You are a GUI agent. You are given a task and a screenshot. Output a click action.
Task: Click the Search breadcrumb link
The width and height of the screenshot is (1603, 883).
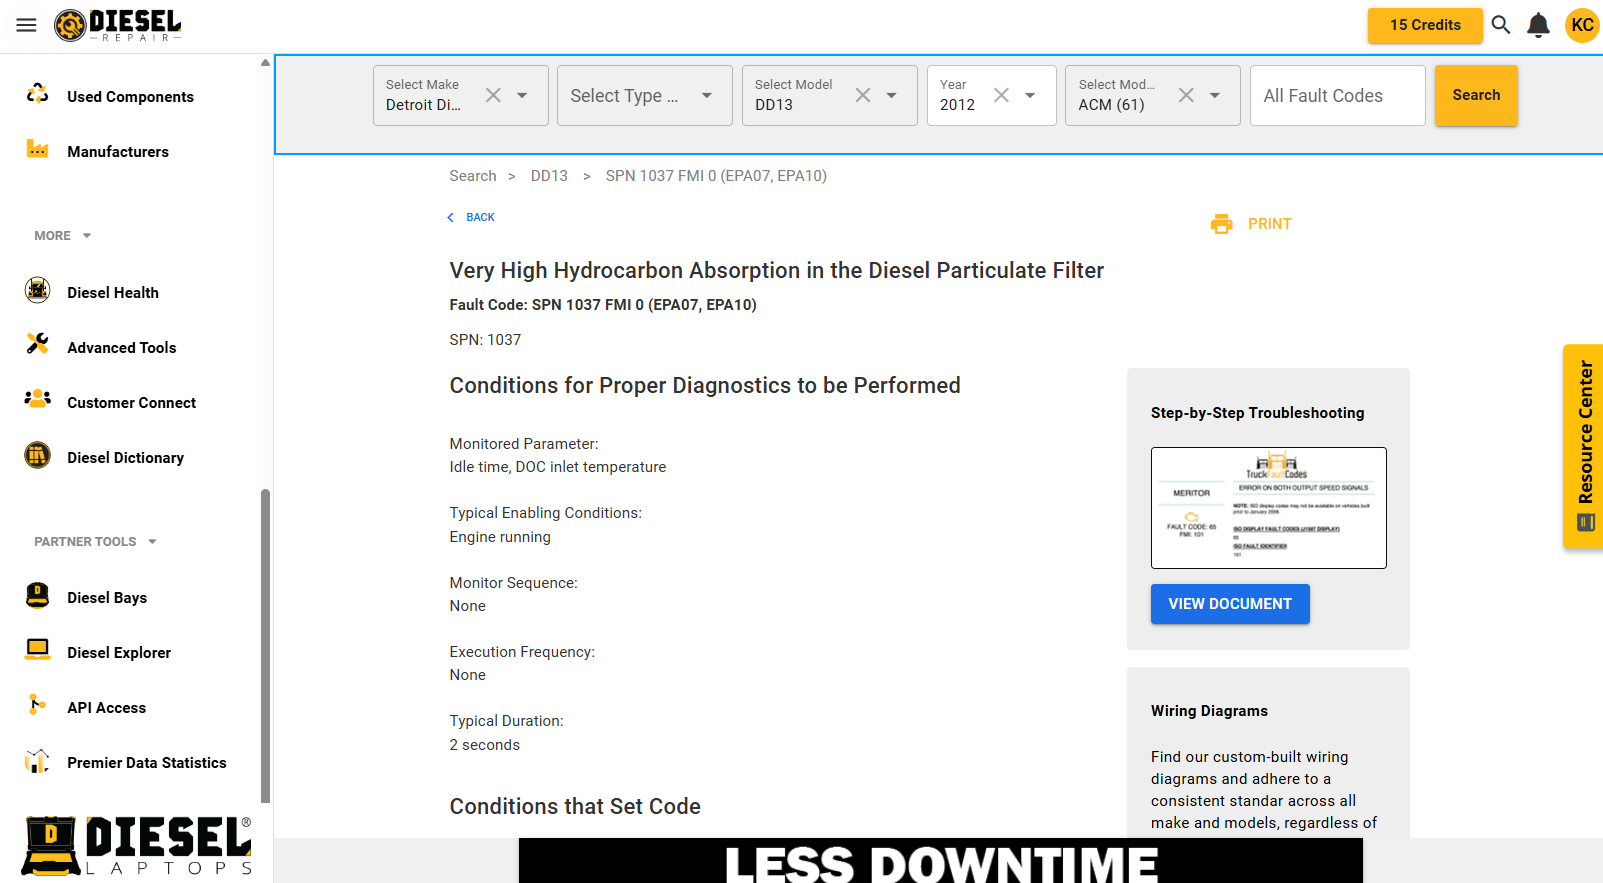[x=473, y=176]
